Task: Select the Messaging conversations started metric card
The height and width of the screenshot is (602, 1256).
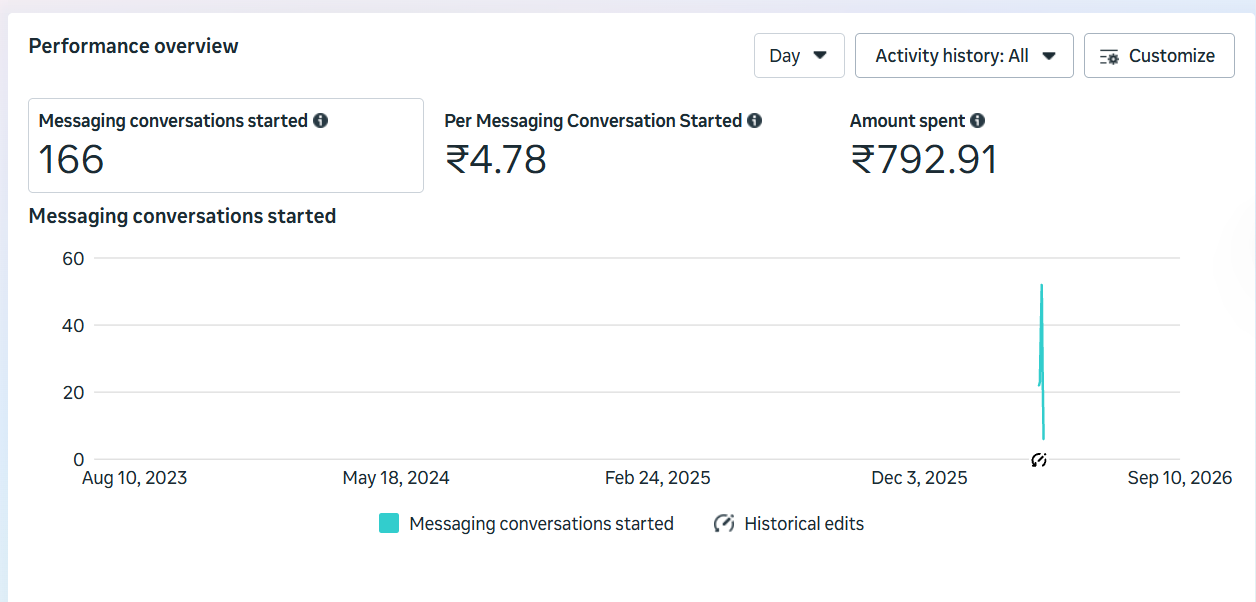Action: 226,145
